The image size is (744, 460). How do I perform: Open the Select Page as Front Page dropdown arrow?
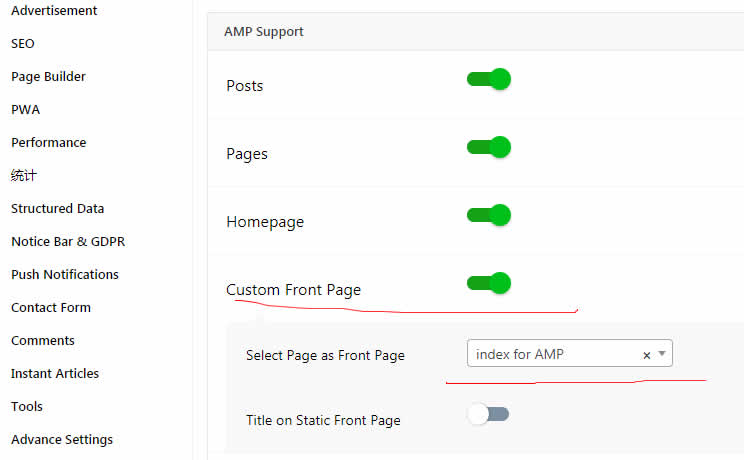pyautogui.click(x=662, y=354)
